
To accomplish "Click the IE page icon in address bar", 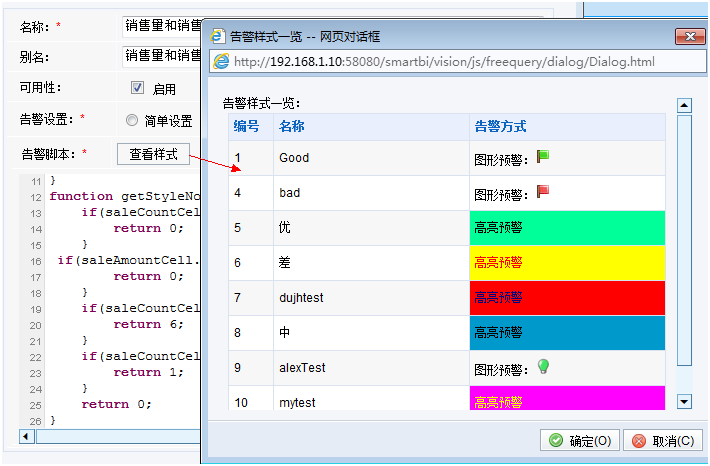I will [x=221, y=61].
